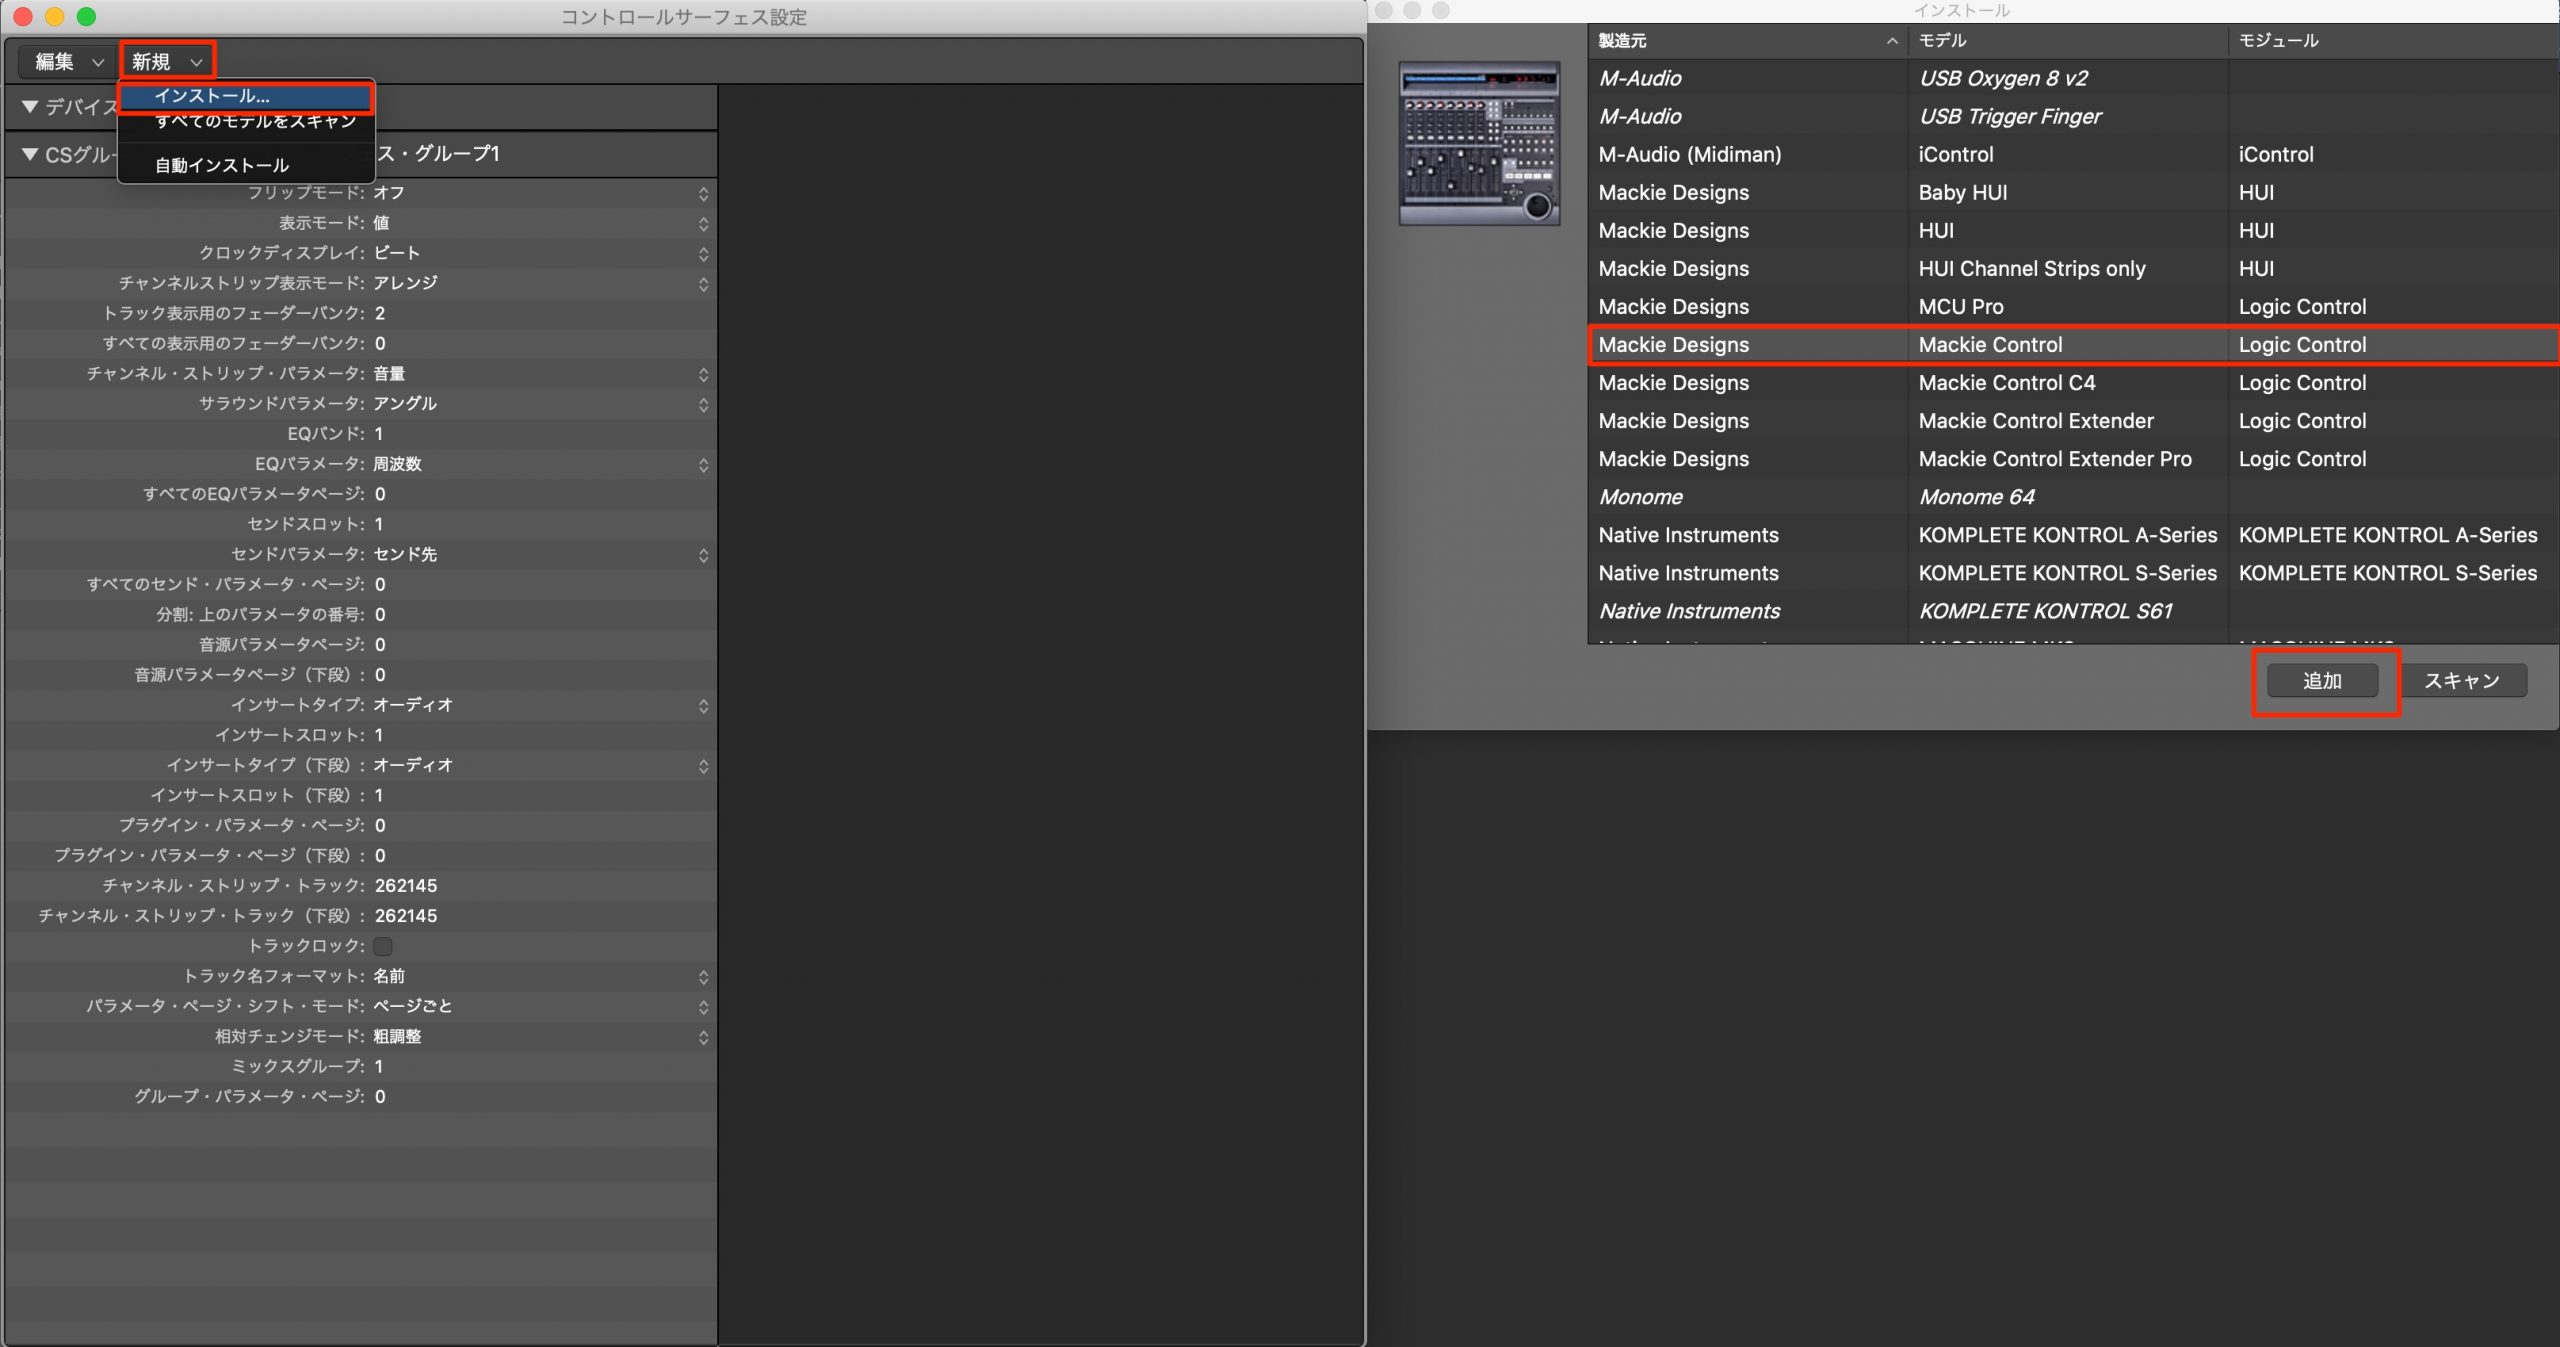Select the Mackie Control C4 row

click(2073, 382)
